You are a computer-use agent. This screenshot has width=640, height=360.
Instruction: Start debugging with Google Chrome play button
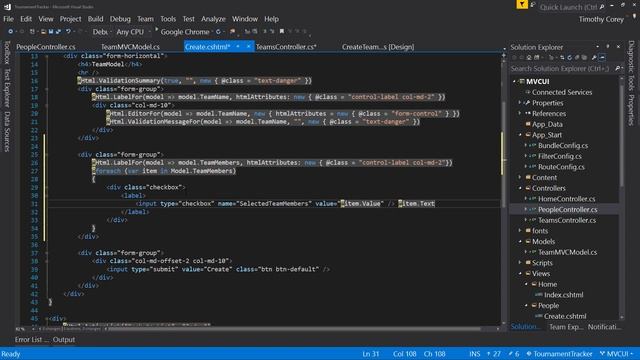click(x=157, y=29)
